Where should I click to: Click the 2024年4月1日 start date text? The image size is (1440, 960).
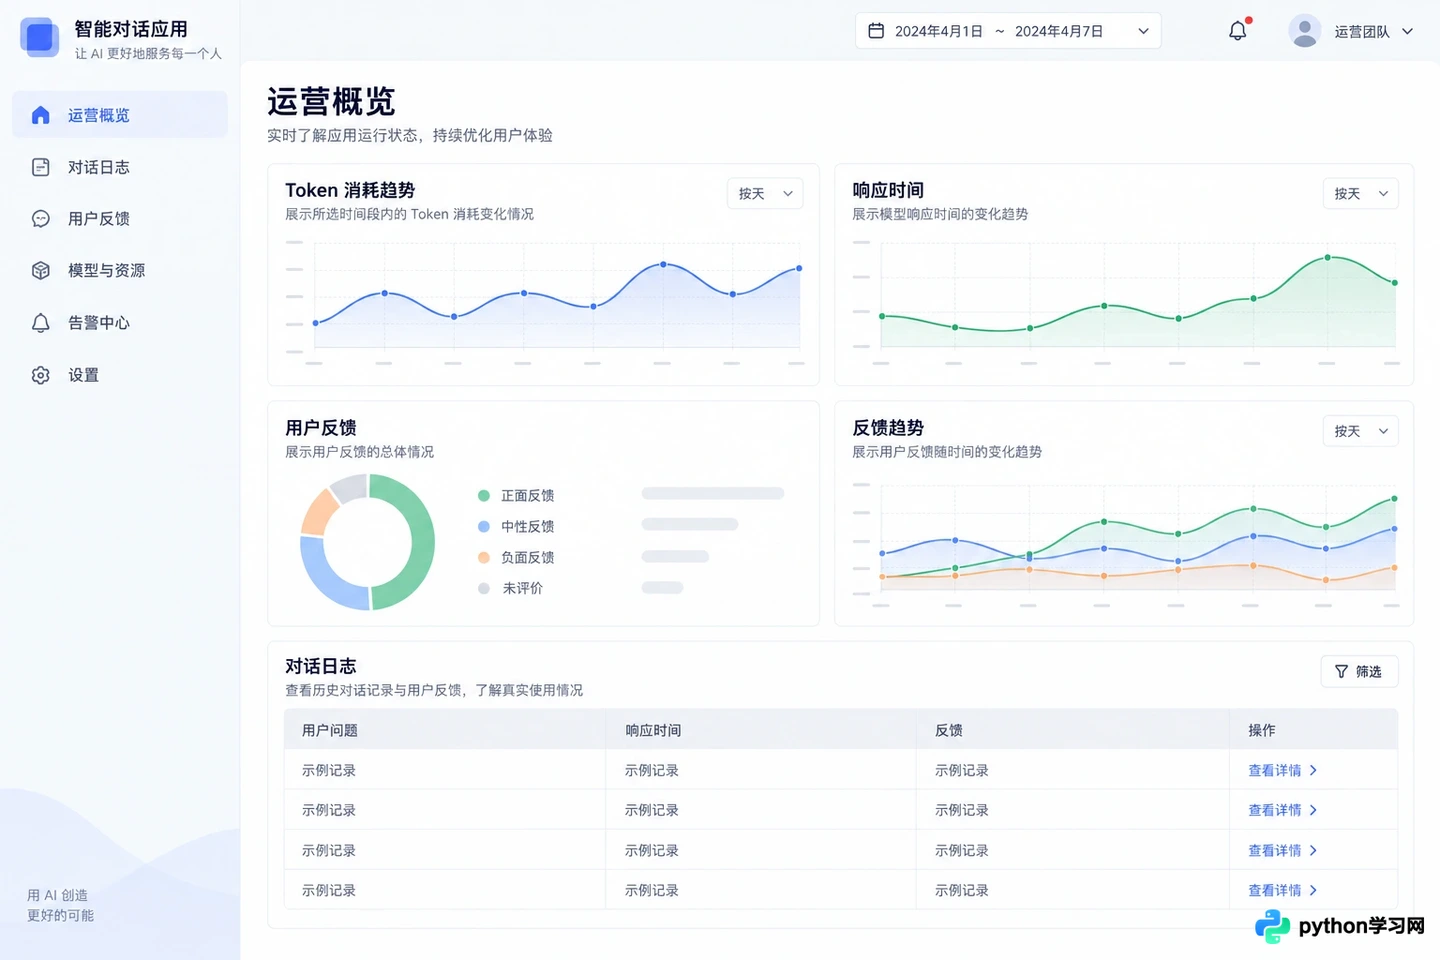tap(939, 31)
